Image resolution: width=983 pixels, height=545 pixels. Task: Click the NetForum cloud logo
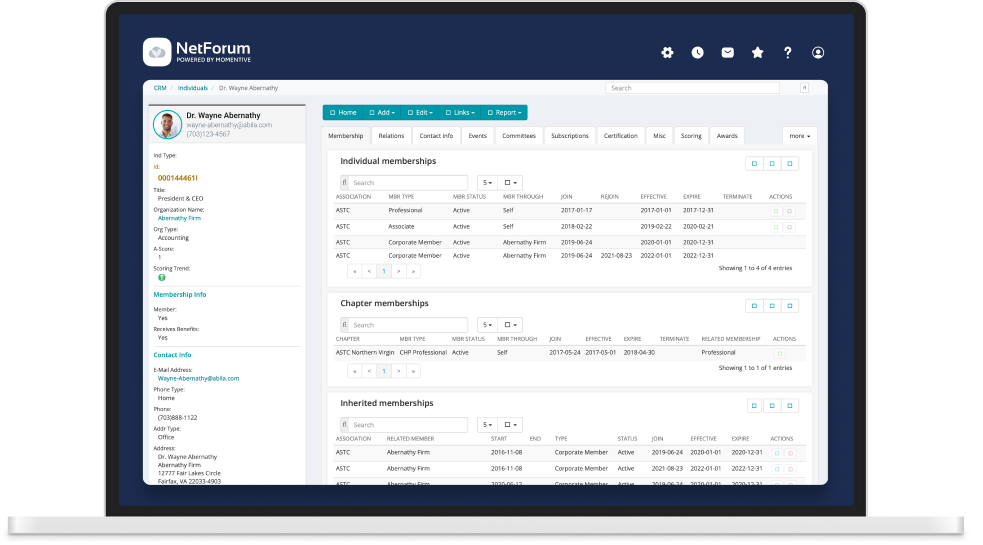coord(157,51)
